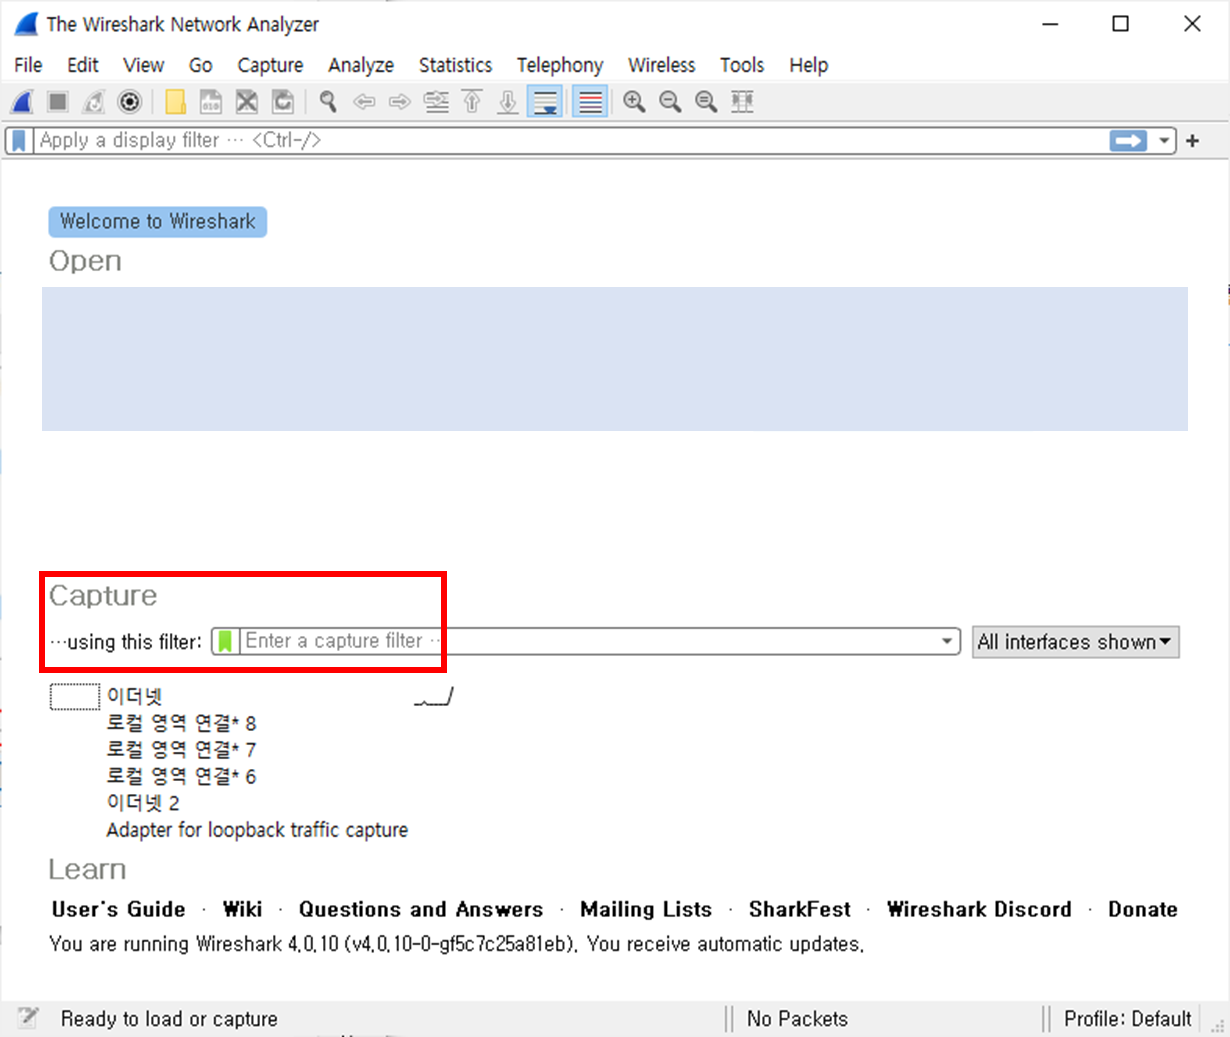Click Profile: Default in status bar
This screenshot has width=1230, height=1037.
coord(1127,1019)
